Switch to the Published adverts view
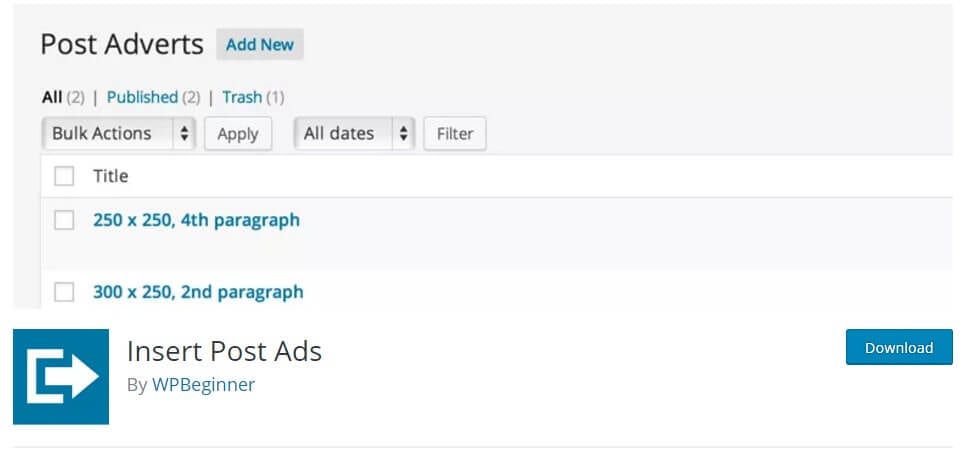 point(142,97)
